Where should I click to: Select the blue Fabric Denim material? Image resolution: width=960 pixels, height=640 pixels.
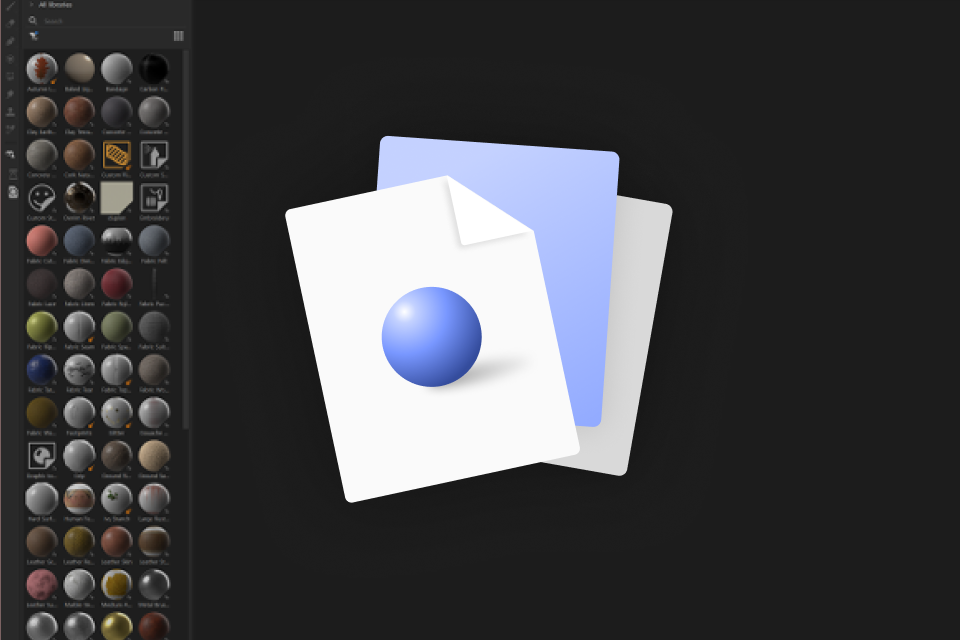coord(79,240)
